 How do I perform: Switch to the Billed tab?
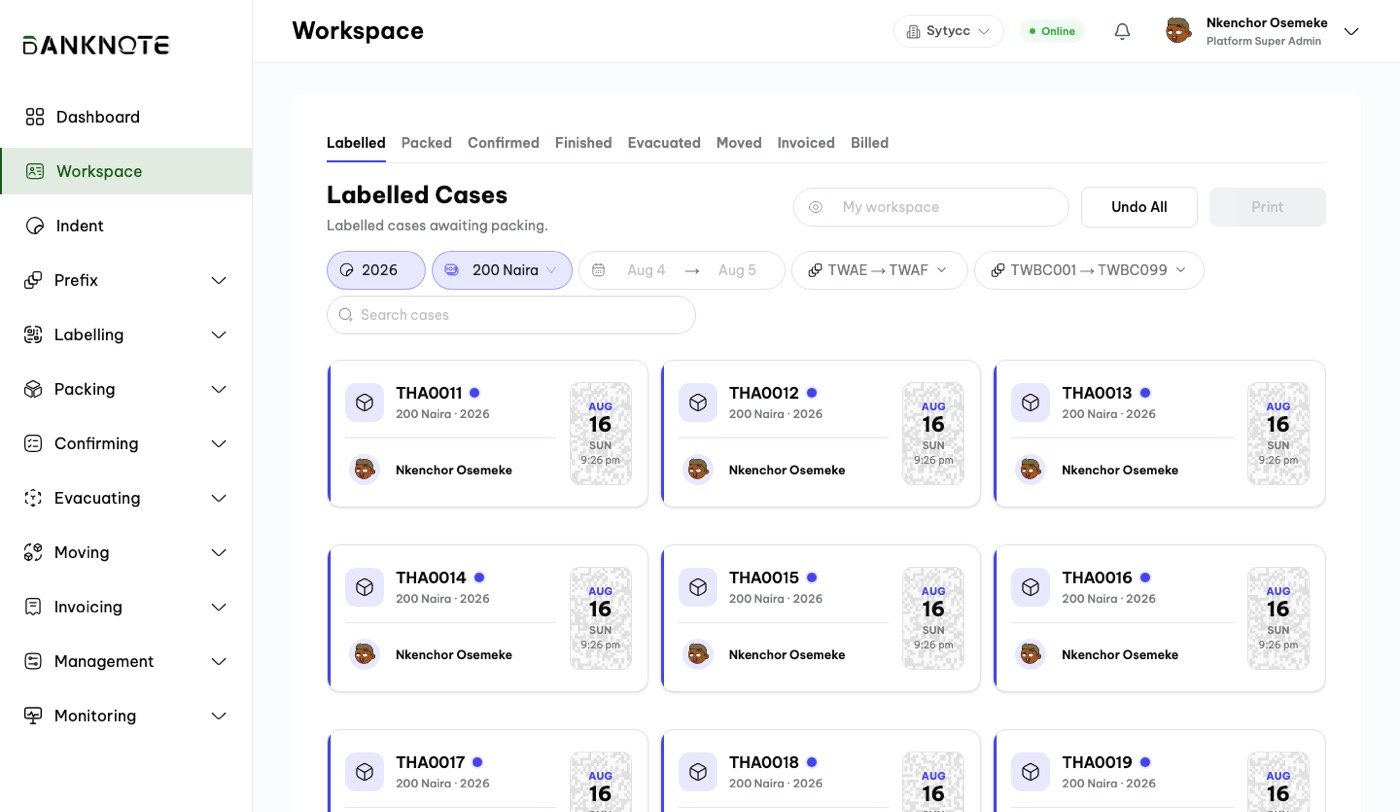coord(869,143)
